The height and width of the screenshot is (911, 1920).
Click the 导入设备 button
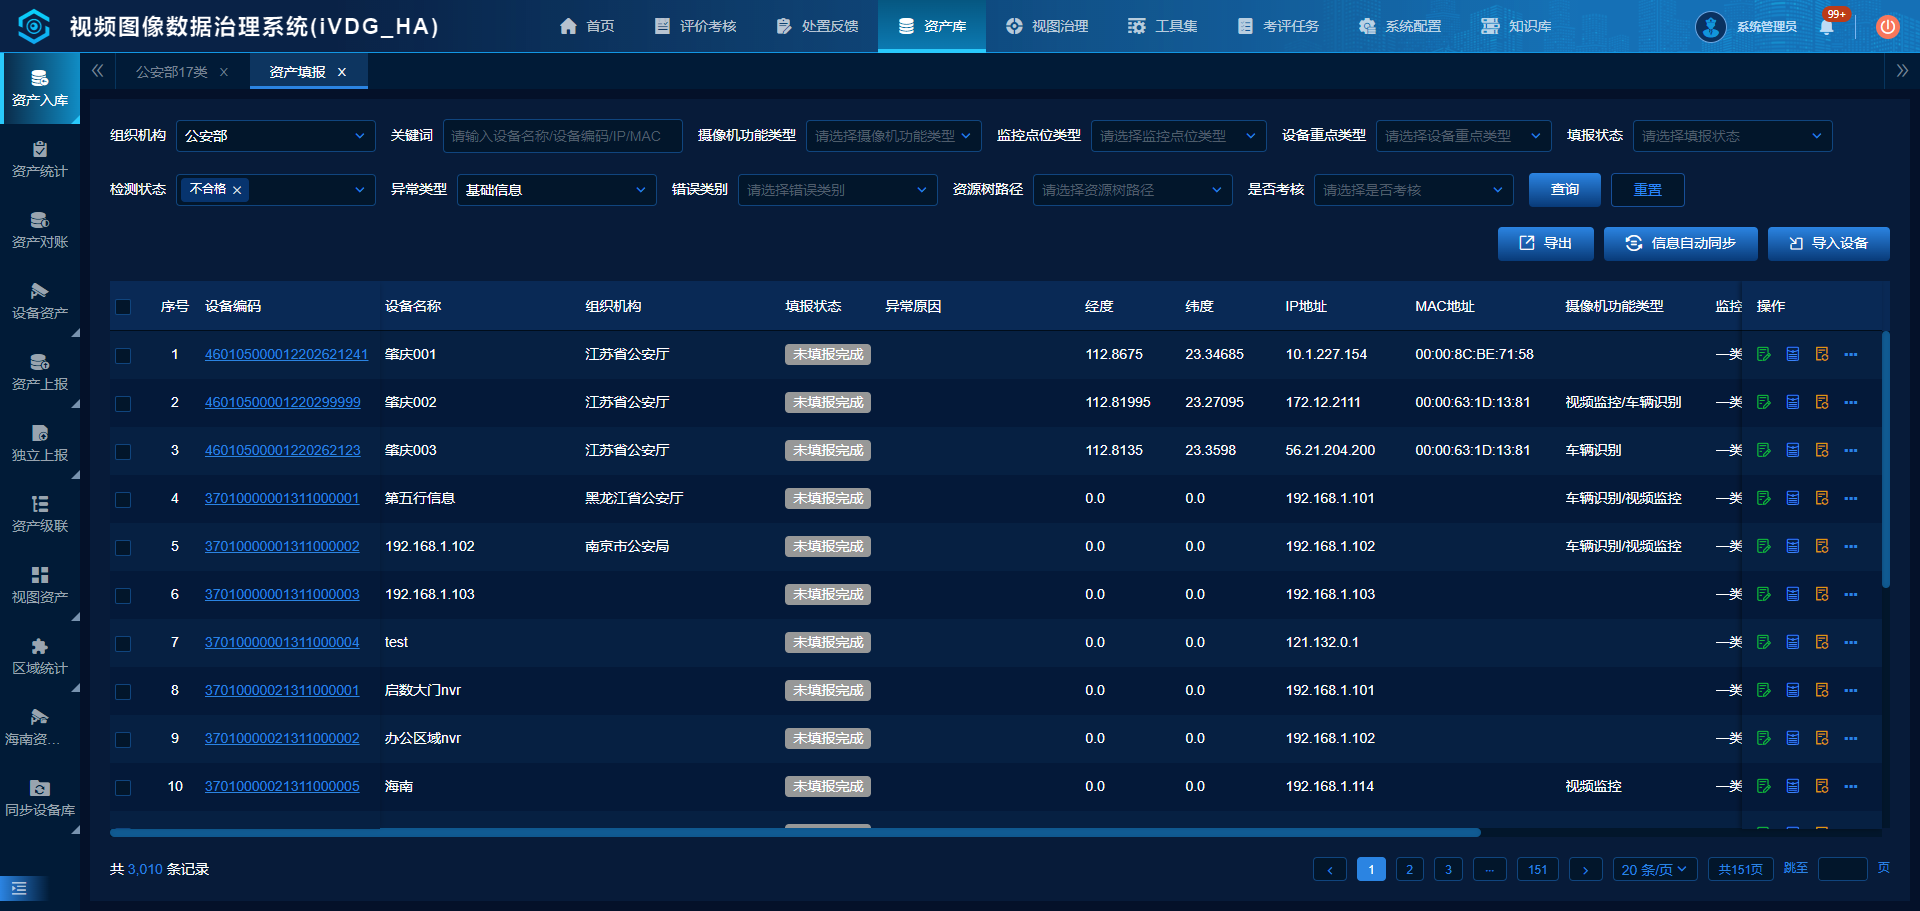point(1828,243)
